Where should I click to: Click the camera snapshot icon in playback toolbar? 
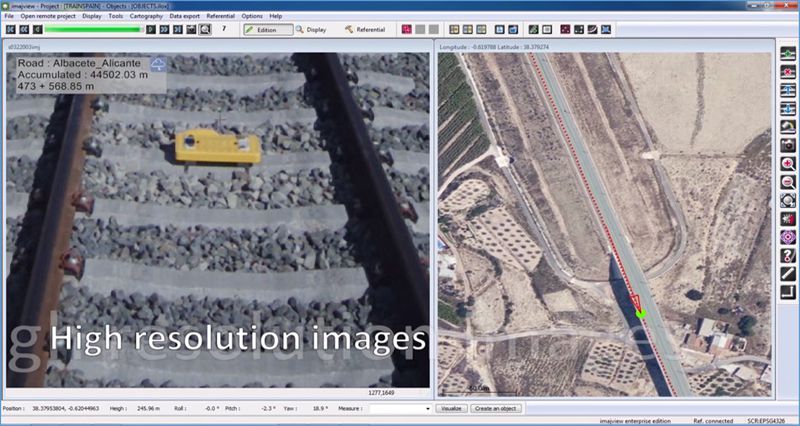click(x=191, y=30)
